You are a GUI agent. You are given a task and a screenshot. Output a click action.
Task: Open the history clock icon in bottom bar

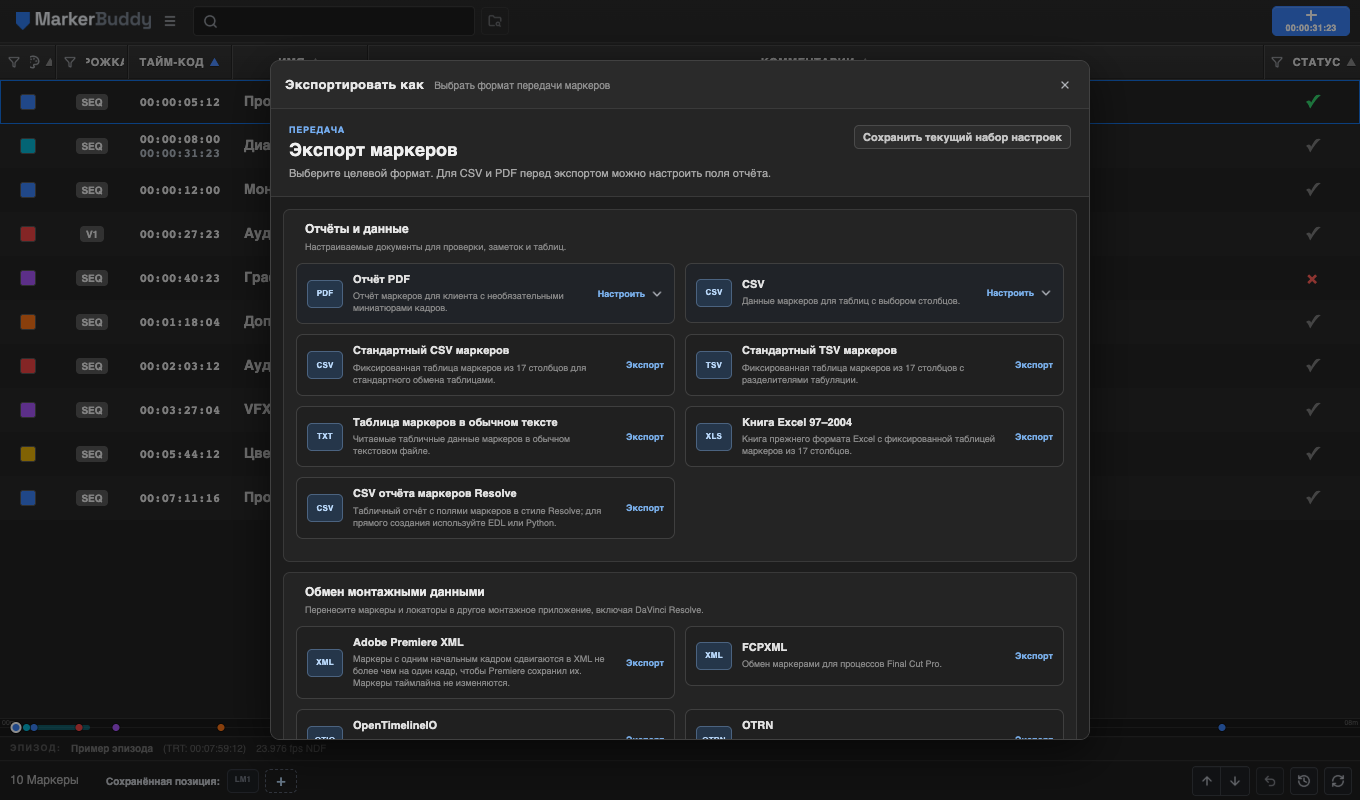point(1303,781)
